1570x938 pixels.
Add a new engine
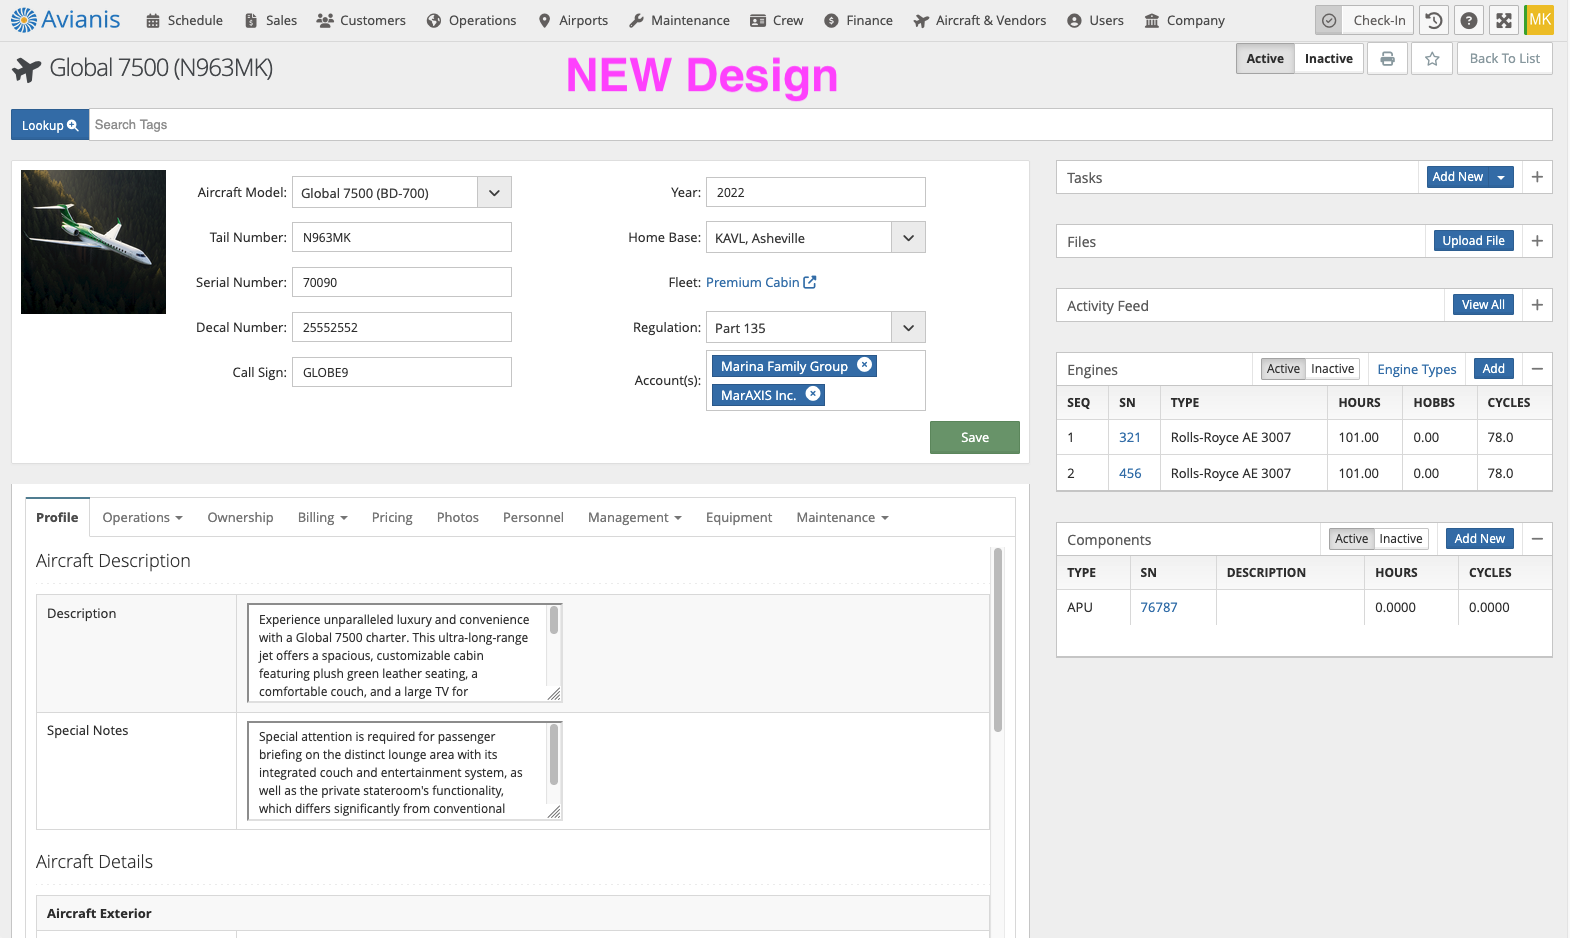tap(1494, 369)
